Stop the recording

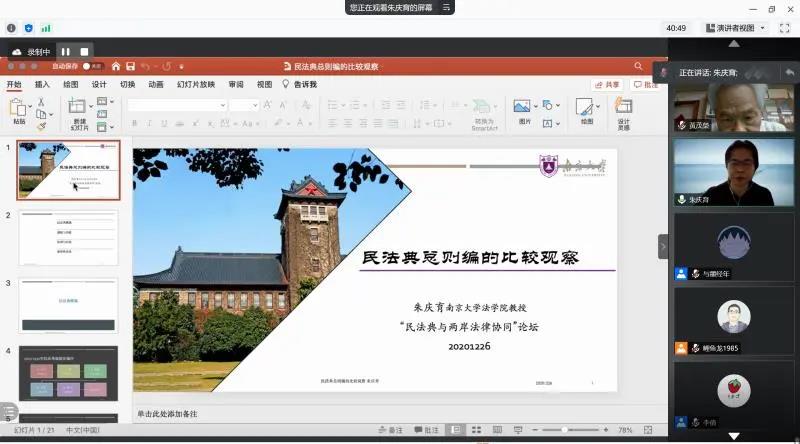coord(85,51)
